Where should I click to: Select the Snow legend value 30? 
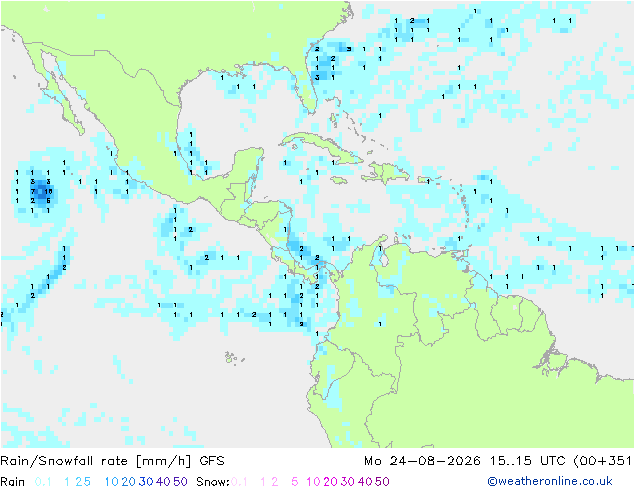348,482
